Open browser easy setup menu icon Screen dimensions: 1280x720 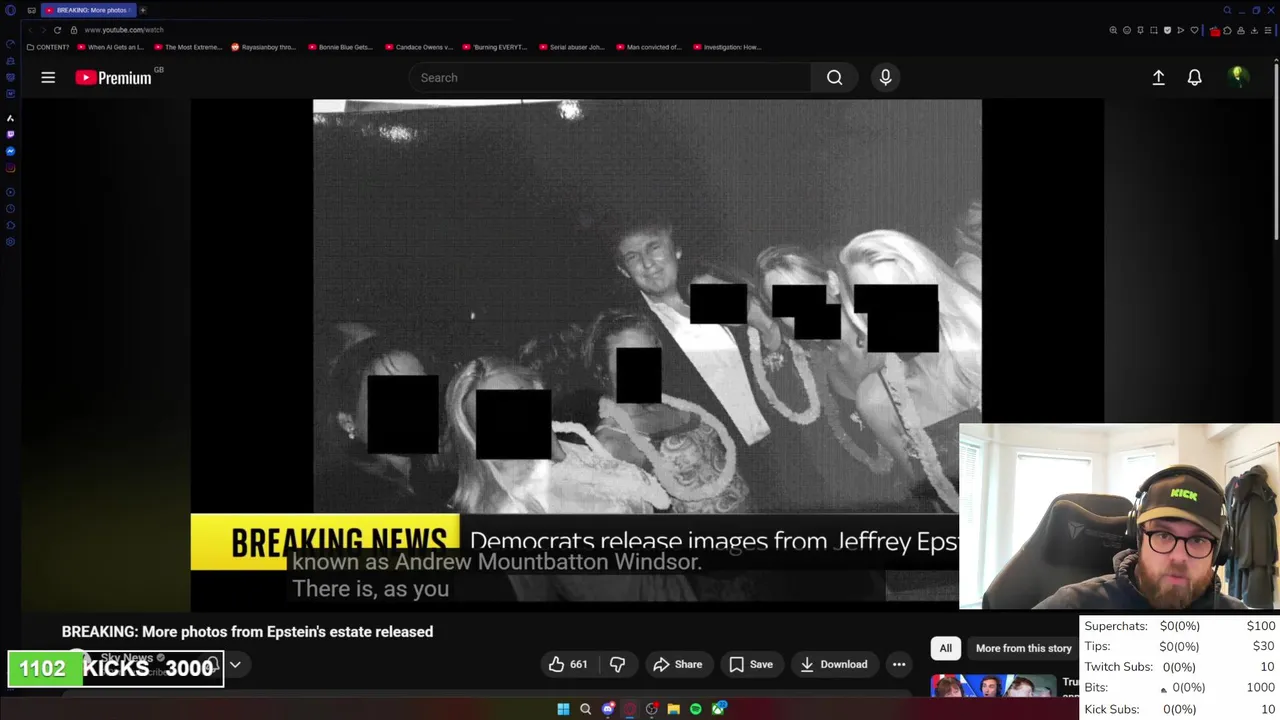1268,30
